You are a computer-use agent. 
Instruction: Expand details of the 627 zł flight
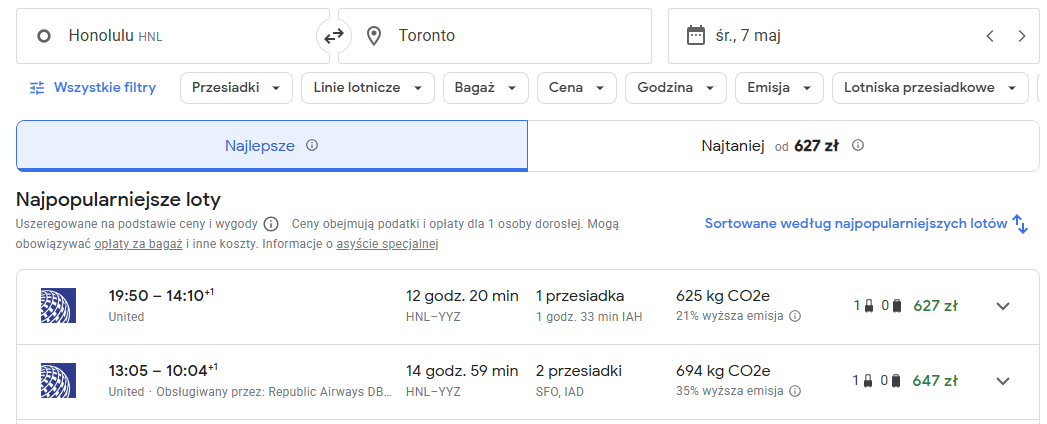pyautogui.click(x=1002, y=306)
